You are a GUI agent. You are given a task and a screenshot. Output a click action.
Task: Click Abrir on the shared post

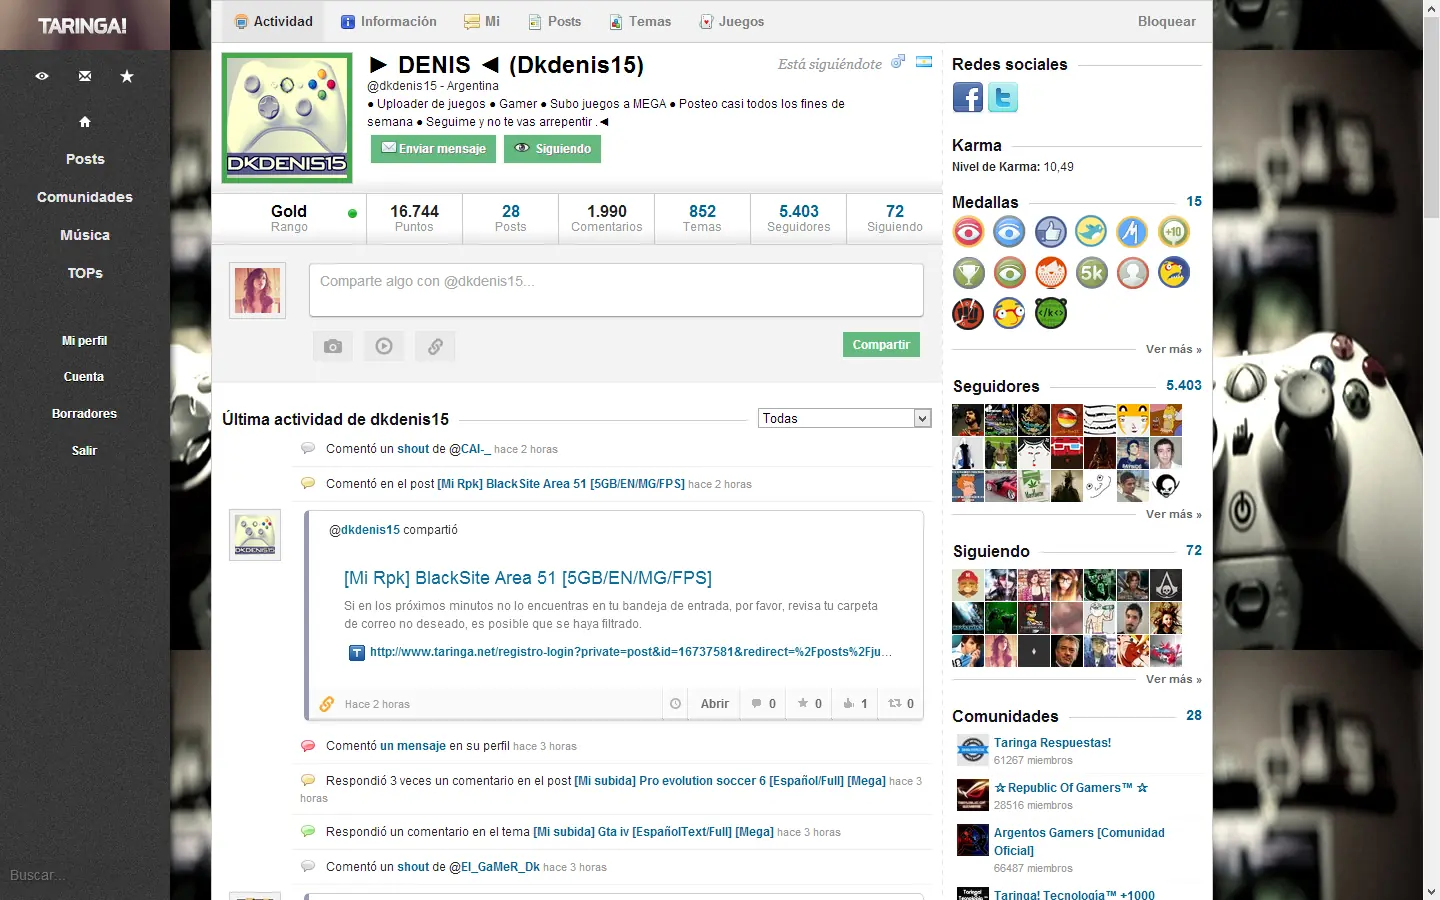(715, 704)
